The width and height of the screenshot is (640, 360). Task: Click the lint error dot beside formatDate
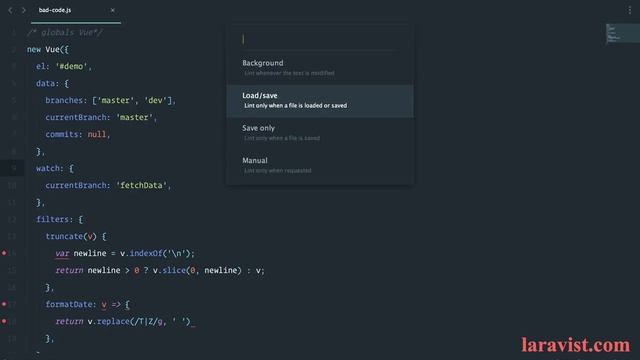coord(4,304)
